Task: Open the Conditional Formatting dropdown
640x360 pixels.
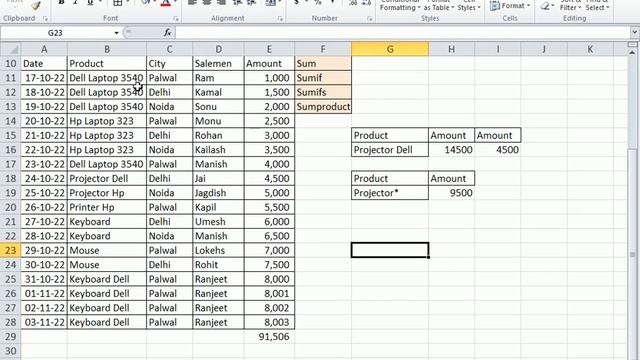Action: tap(400, 5)
